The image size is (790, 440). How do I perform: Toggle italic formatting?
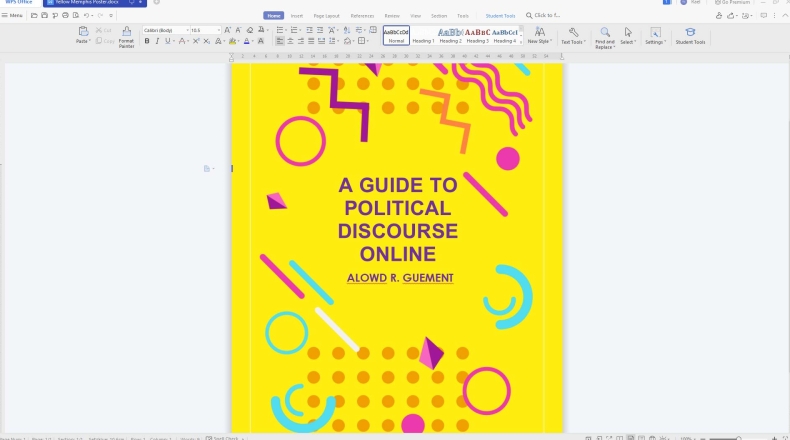click(157, 41)
